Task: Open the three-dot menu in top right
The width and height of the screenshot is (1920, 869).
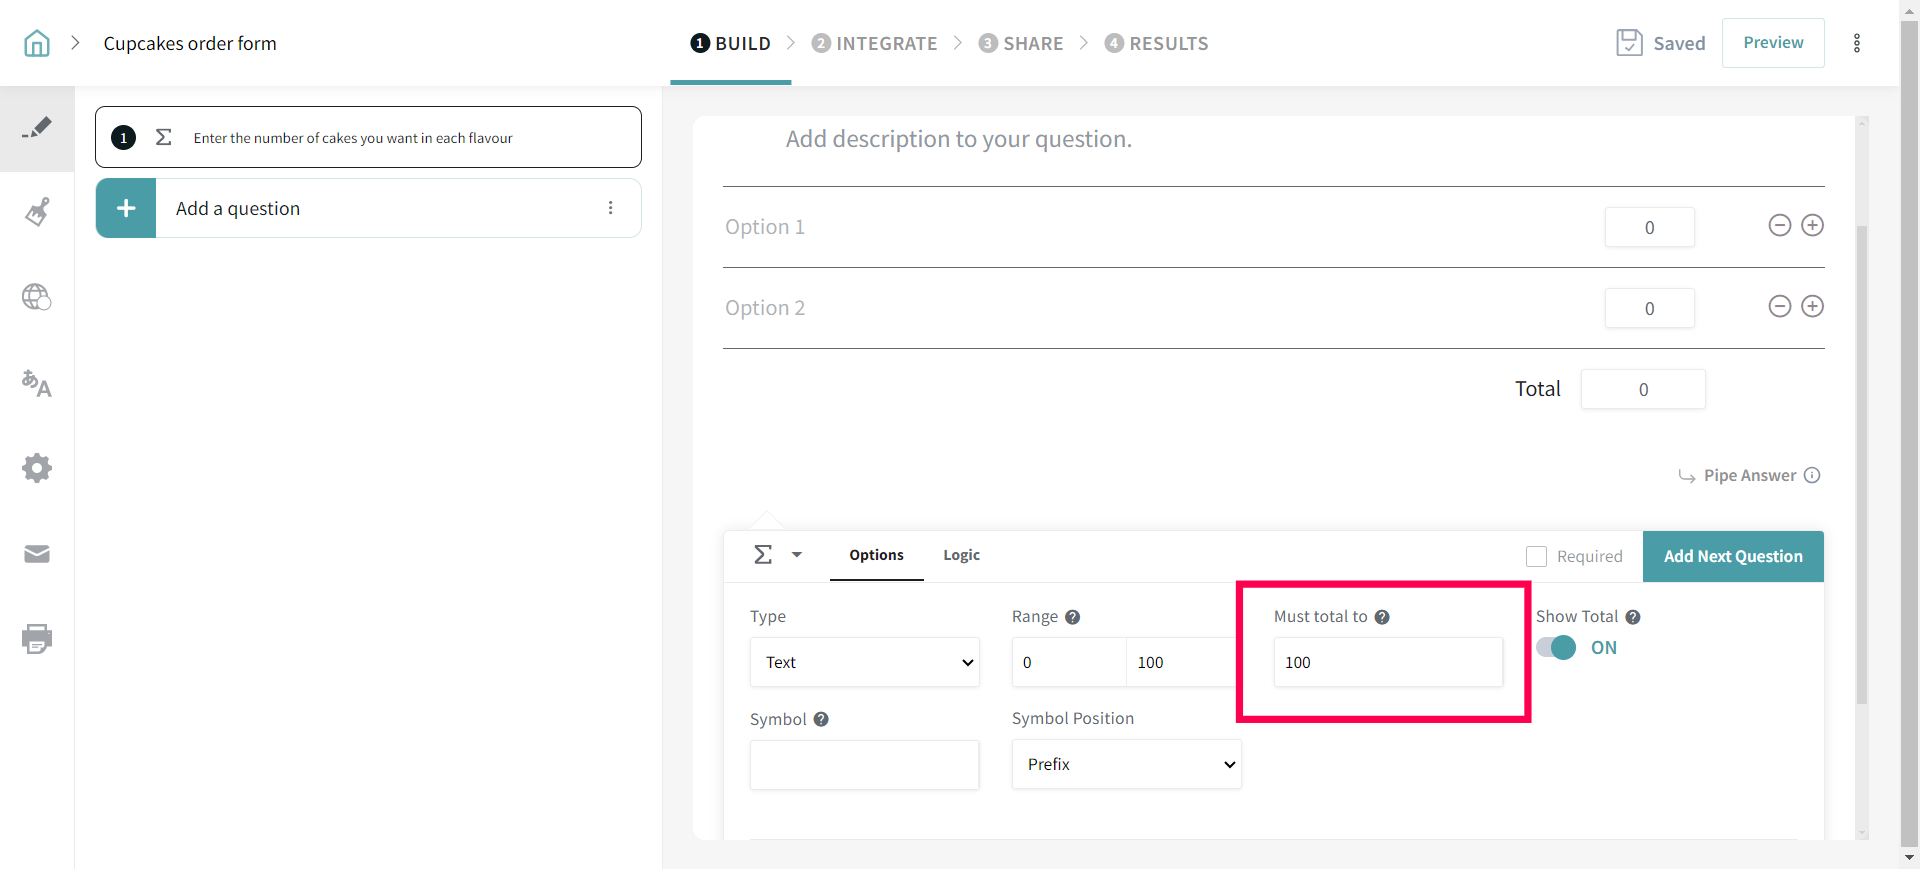Action: [x=1857, y=43]
